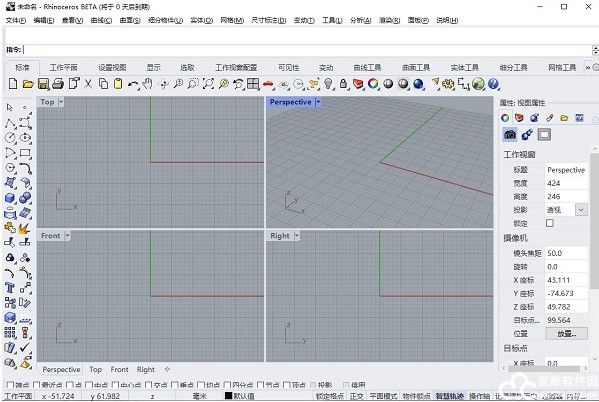Open the 曲线(C) menu

[x=101, y=20]
